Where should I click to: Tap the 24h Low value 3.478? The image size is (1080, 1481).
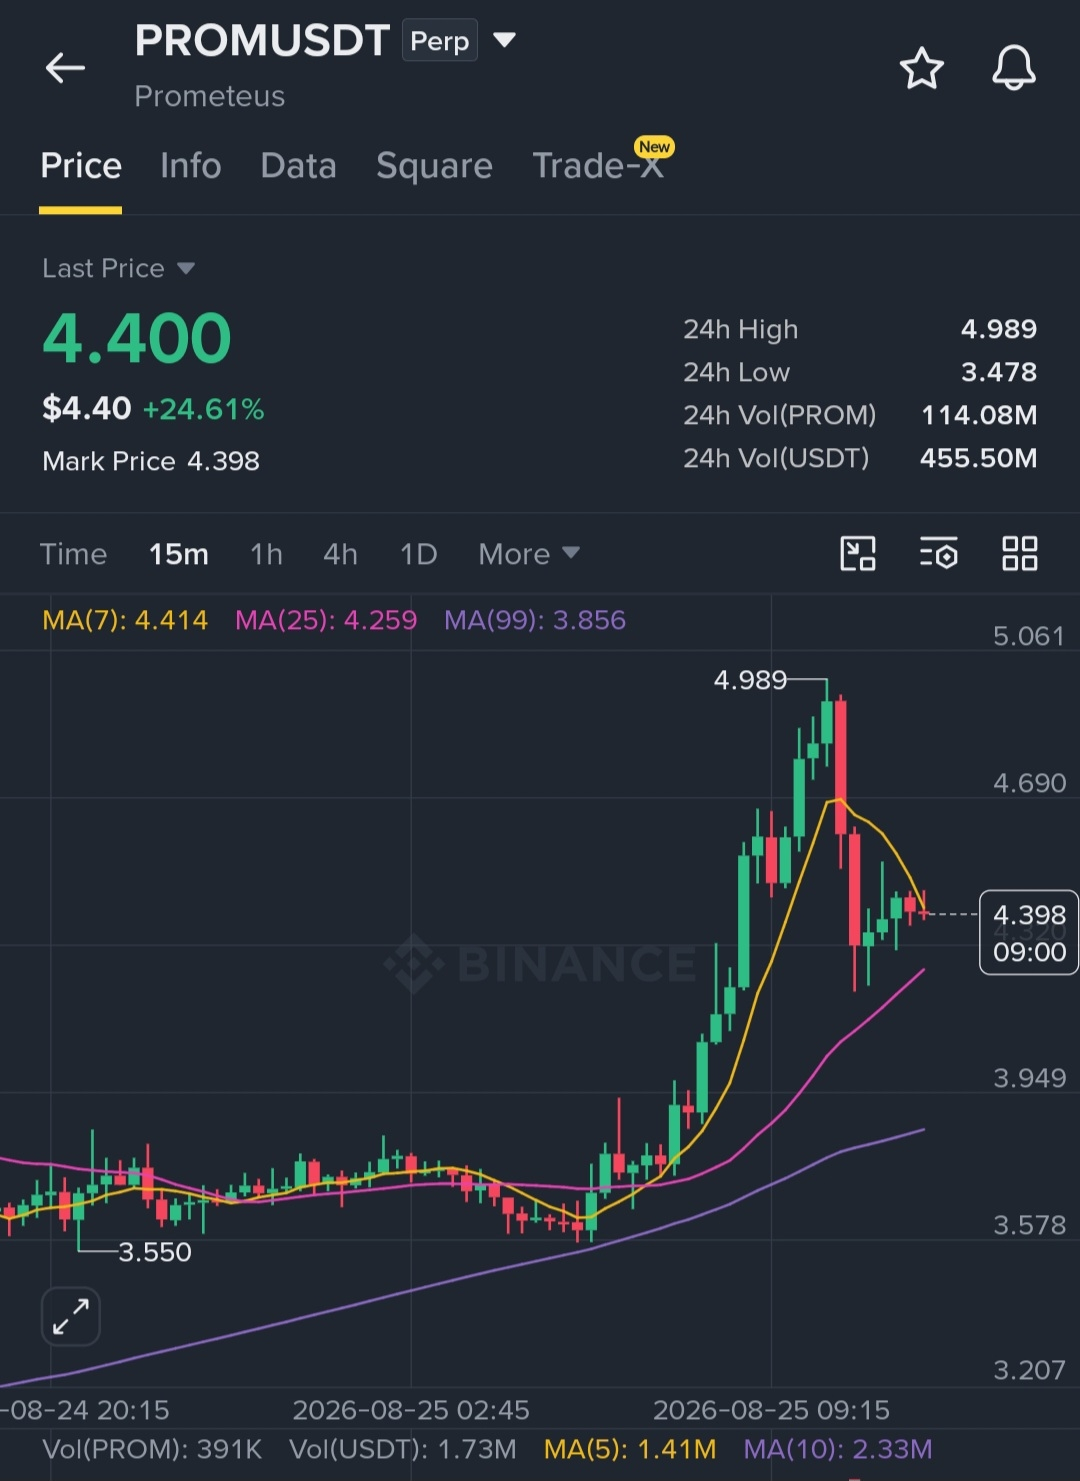[x=998, y=372]
